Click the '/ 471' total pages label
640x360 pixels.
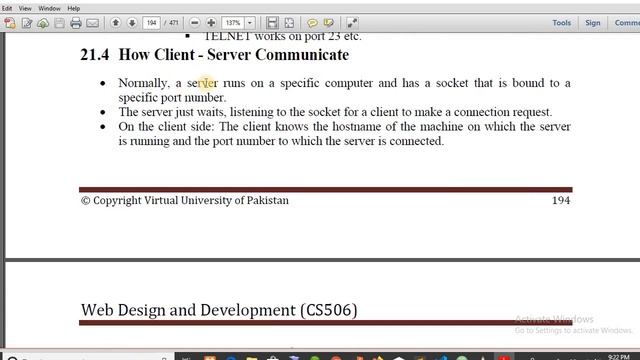tap(171, 23)
